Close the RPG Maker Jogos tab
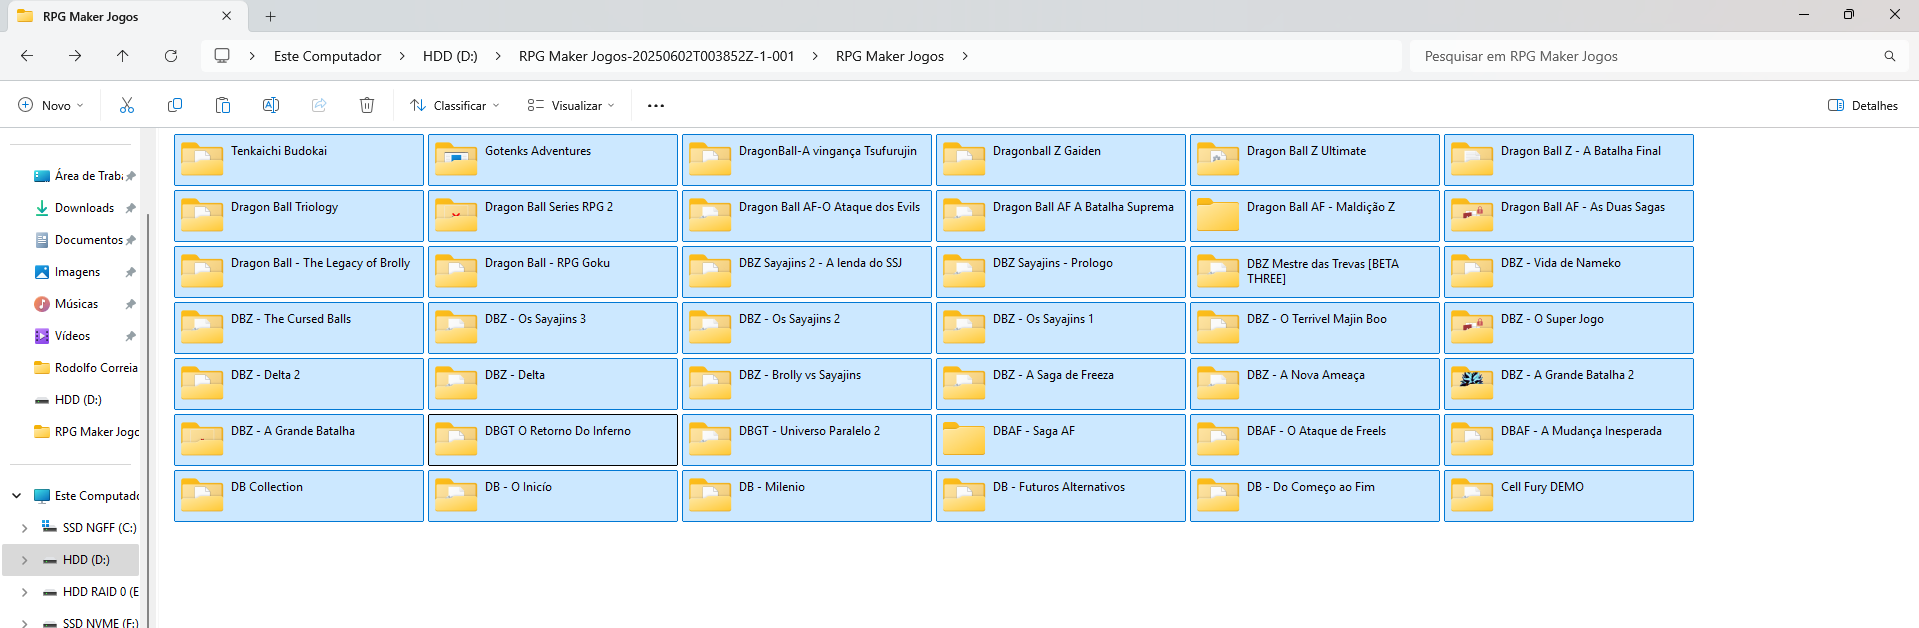Screen dimensions: 1919x628 click(227, 16)
